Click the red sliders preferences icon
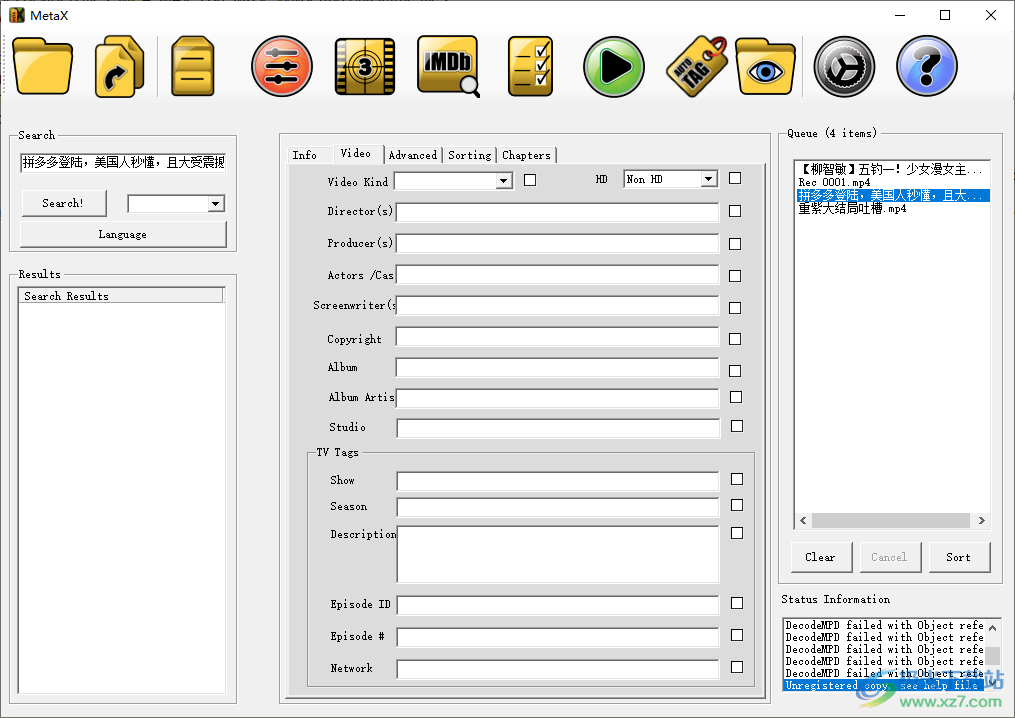 click(282, 66)
